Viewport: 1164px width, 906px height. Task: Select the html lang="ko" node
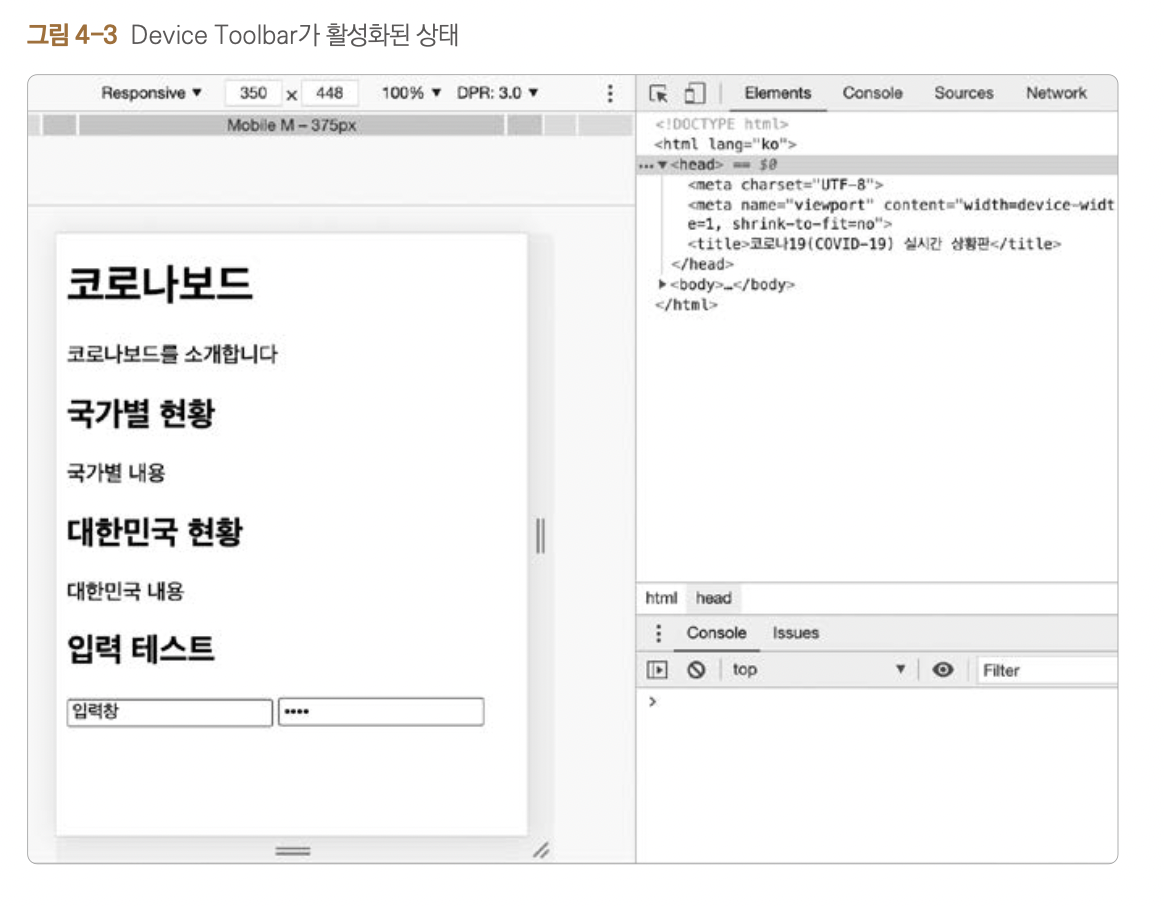tap(725, 145)
